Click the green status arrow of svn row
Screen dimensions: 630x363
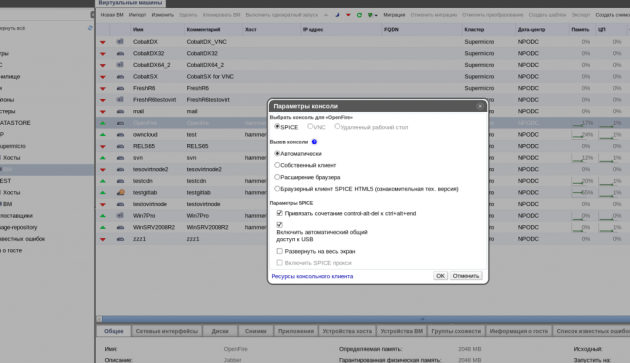point(103,158)
